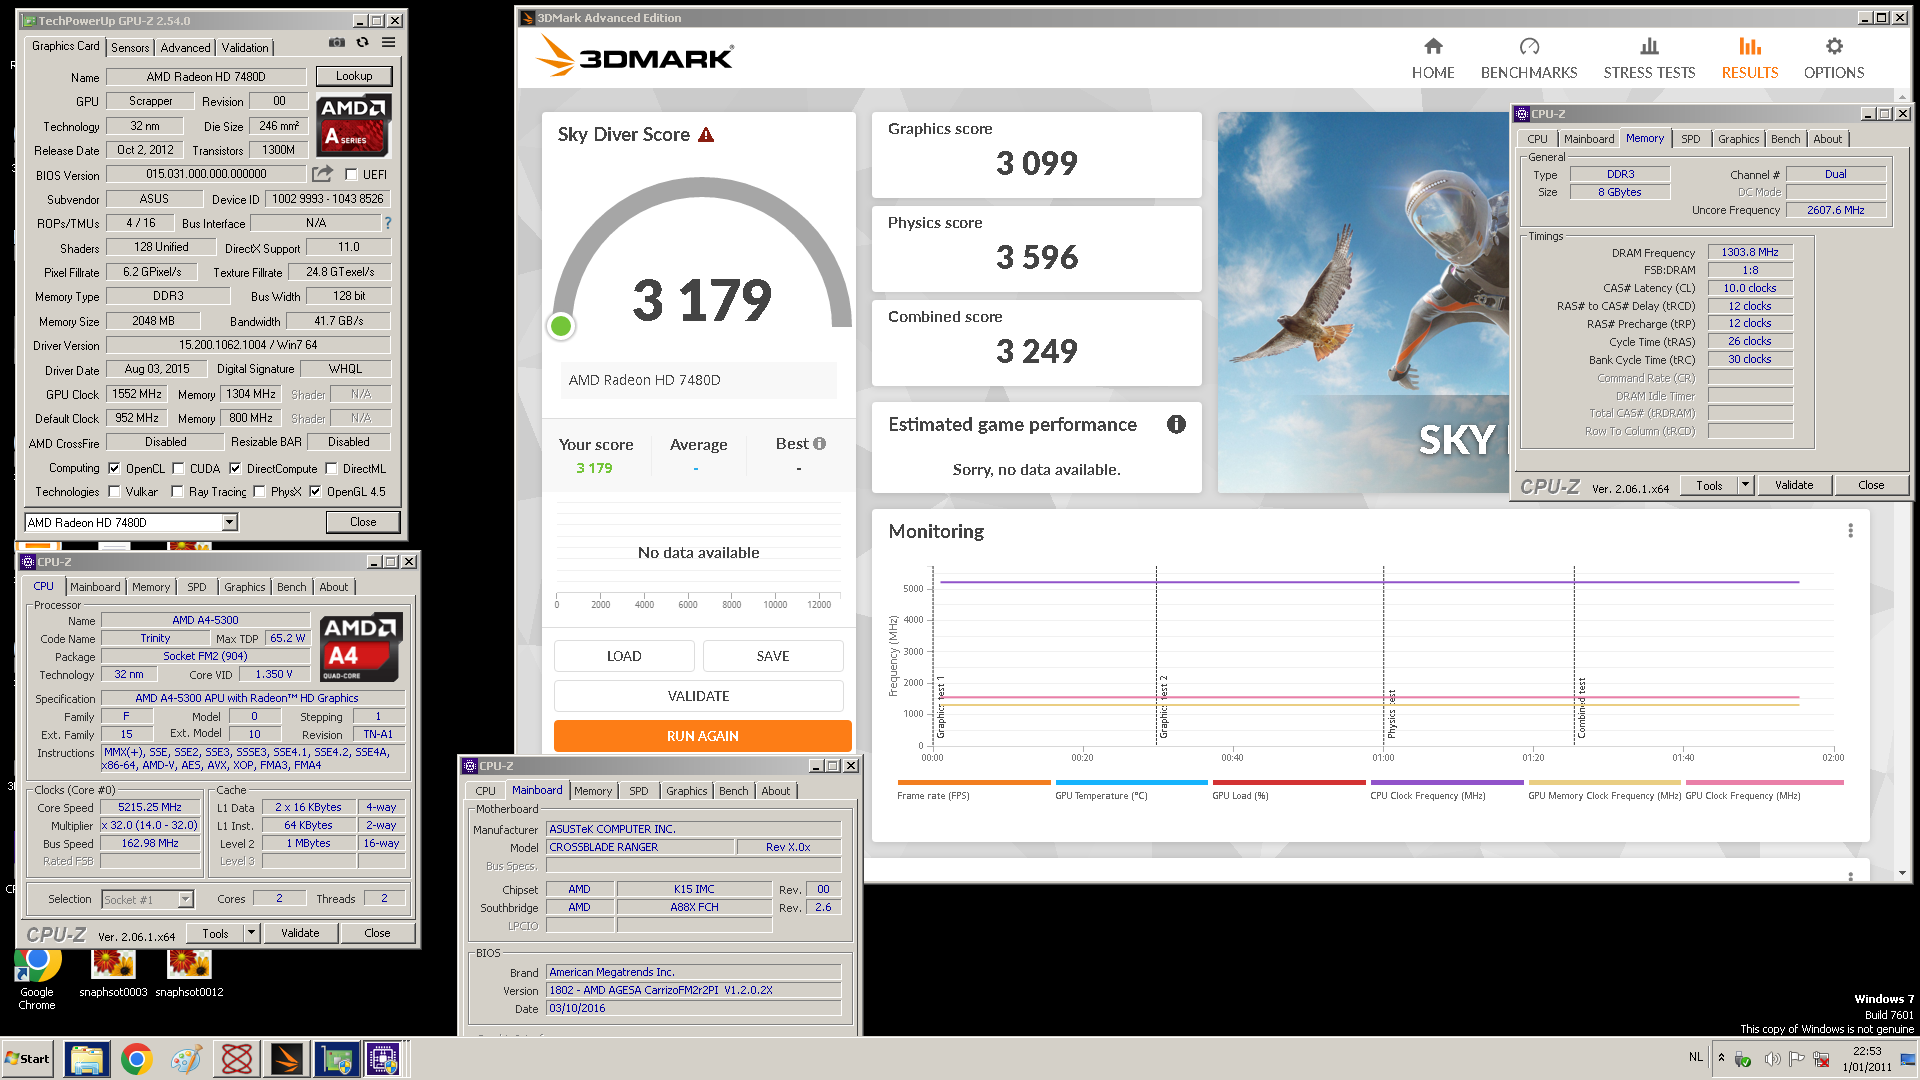
Task: Open the Bench tab in the CPU-Z Mainboard window
Action: [733, 791]
